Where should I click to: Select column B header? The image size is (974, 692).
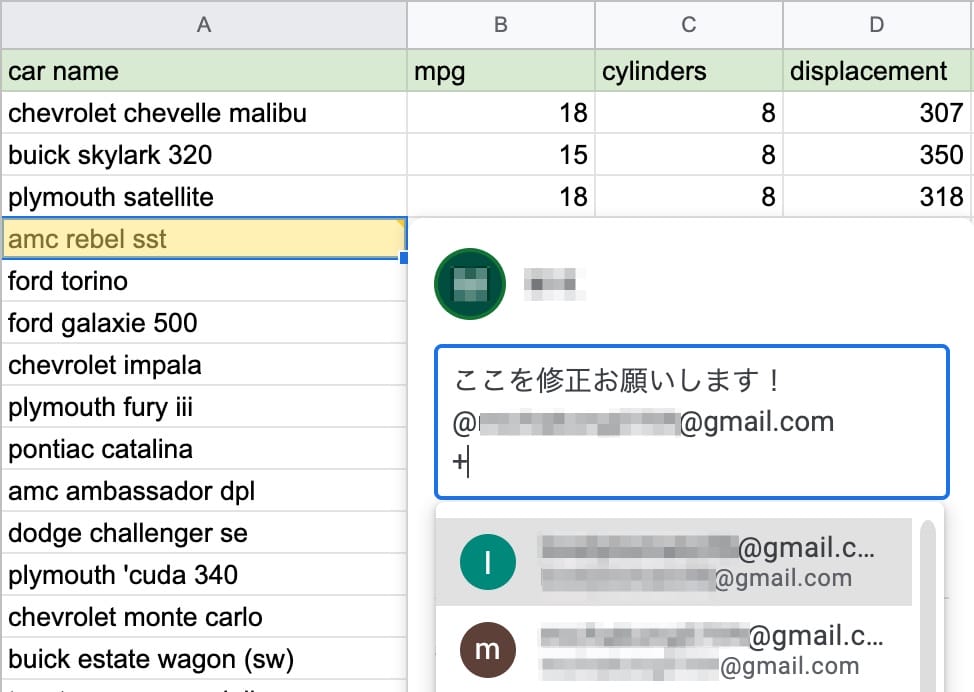tap(500, 25)
